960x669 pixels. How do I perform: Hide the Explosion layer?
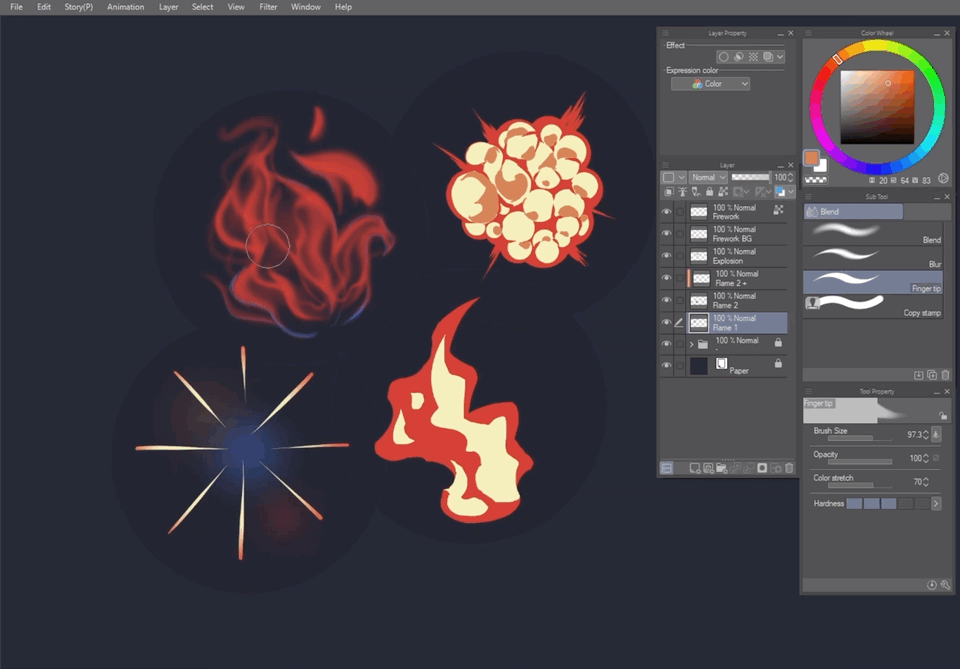point(666,256)
